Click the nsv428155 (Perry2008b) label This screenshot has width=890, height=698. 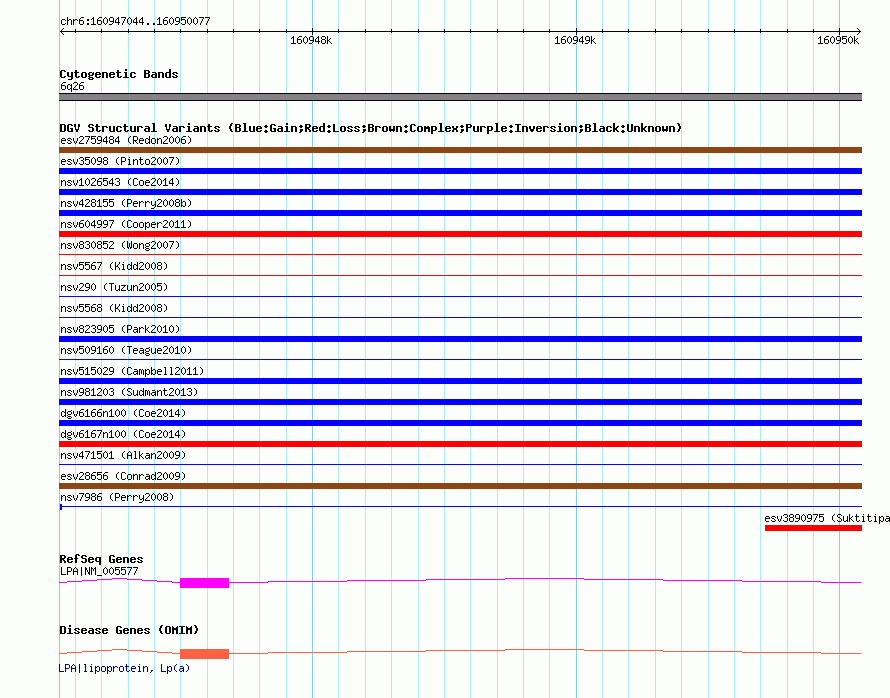(126, 203)
